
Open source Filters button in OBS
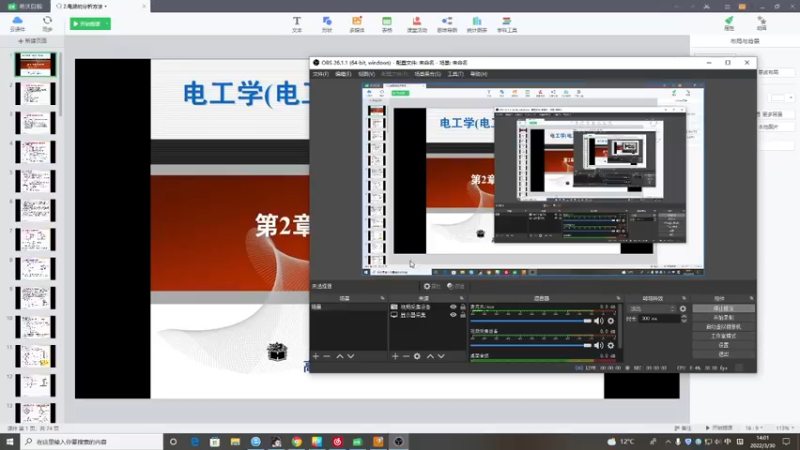pos(456,286)
